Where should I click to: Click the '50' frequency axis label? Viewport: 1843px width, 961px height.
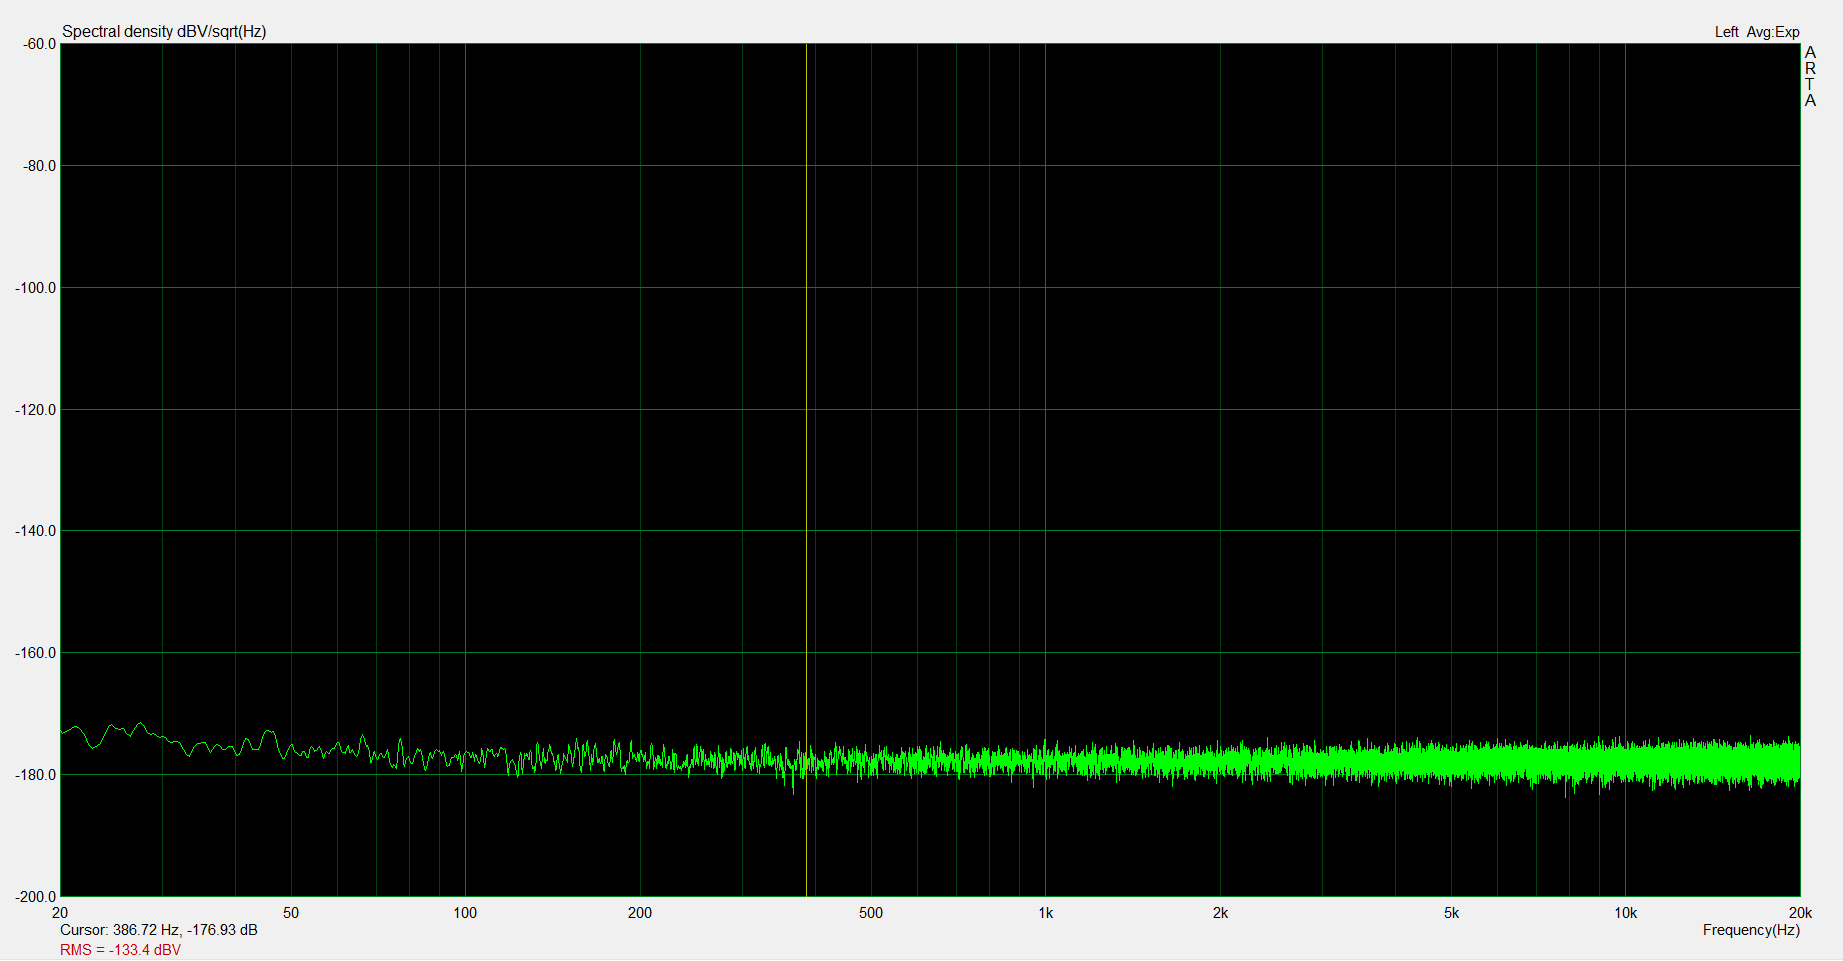[291, 913]
